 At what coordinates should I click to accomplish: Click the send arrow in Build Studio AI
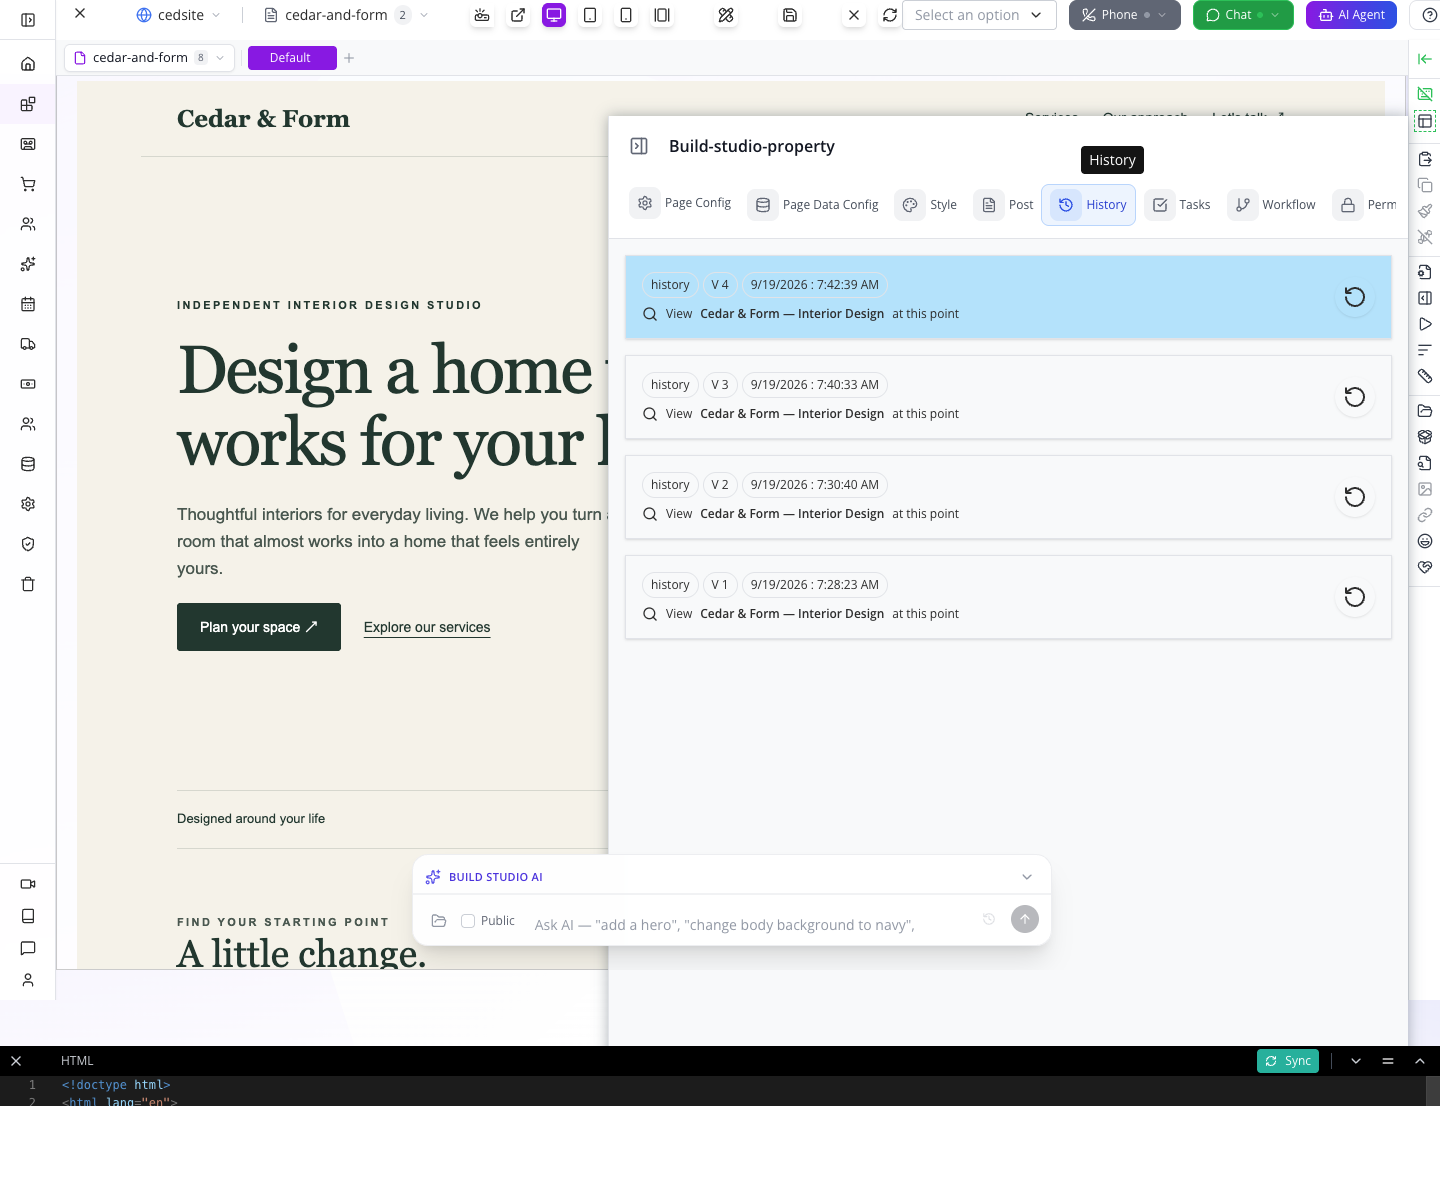(x=1025, y=919)
